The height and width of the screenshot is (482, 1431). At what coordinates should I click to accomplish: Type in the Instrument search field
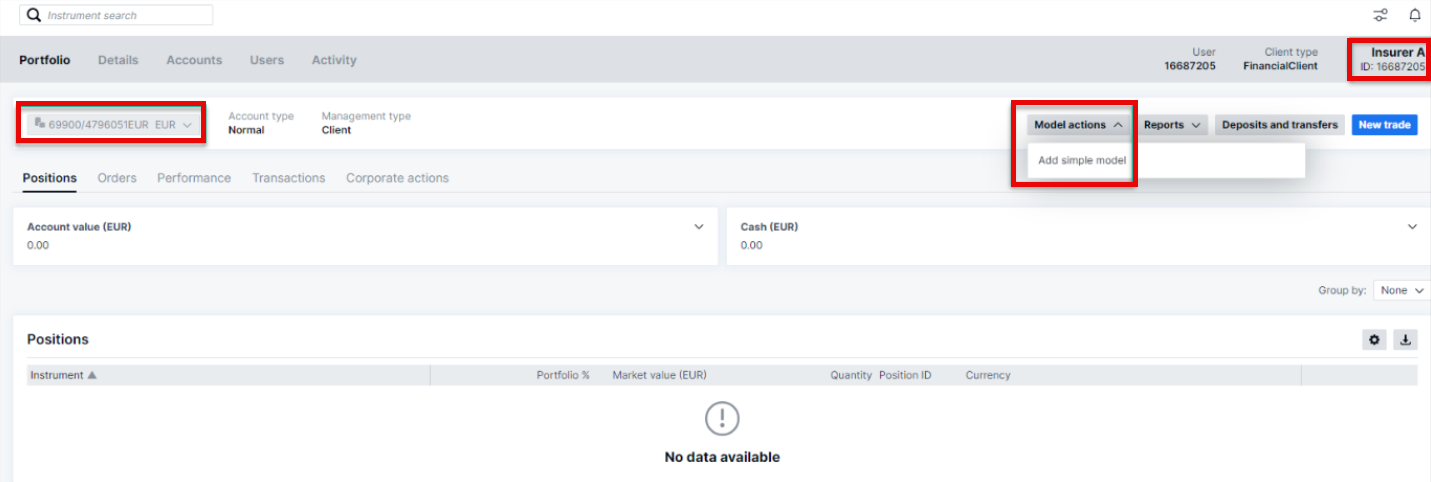pyautogui.click(x=125, y=15)
